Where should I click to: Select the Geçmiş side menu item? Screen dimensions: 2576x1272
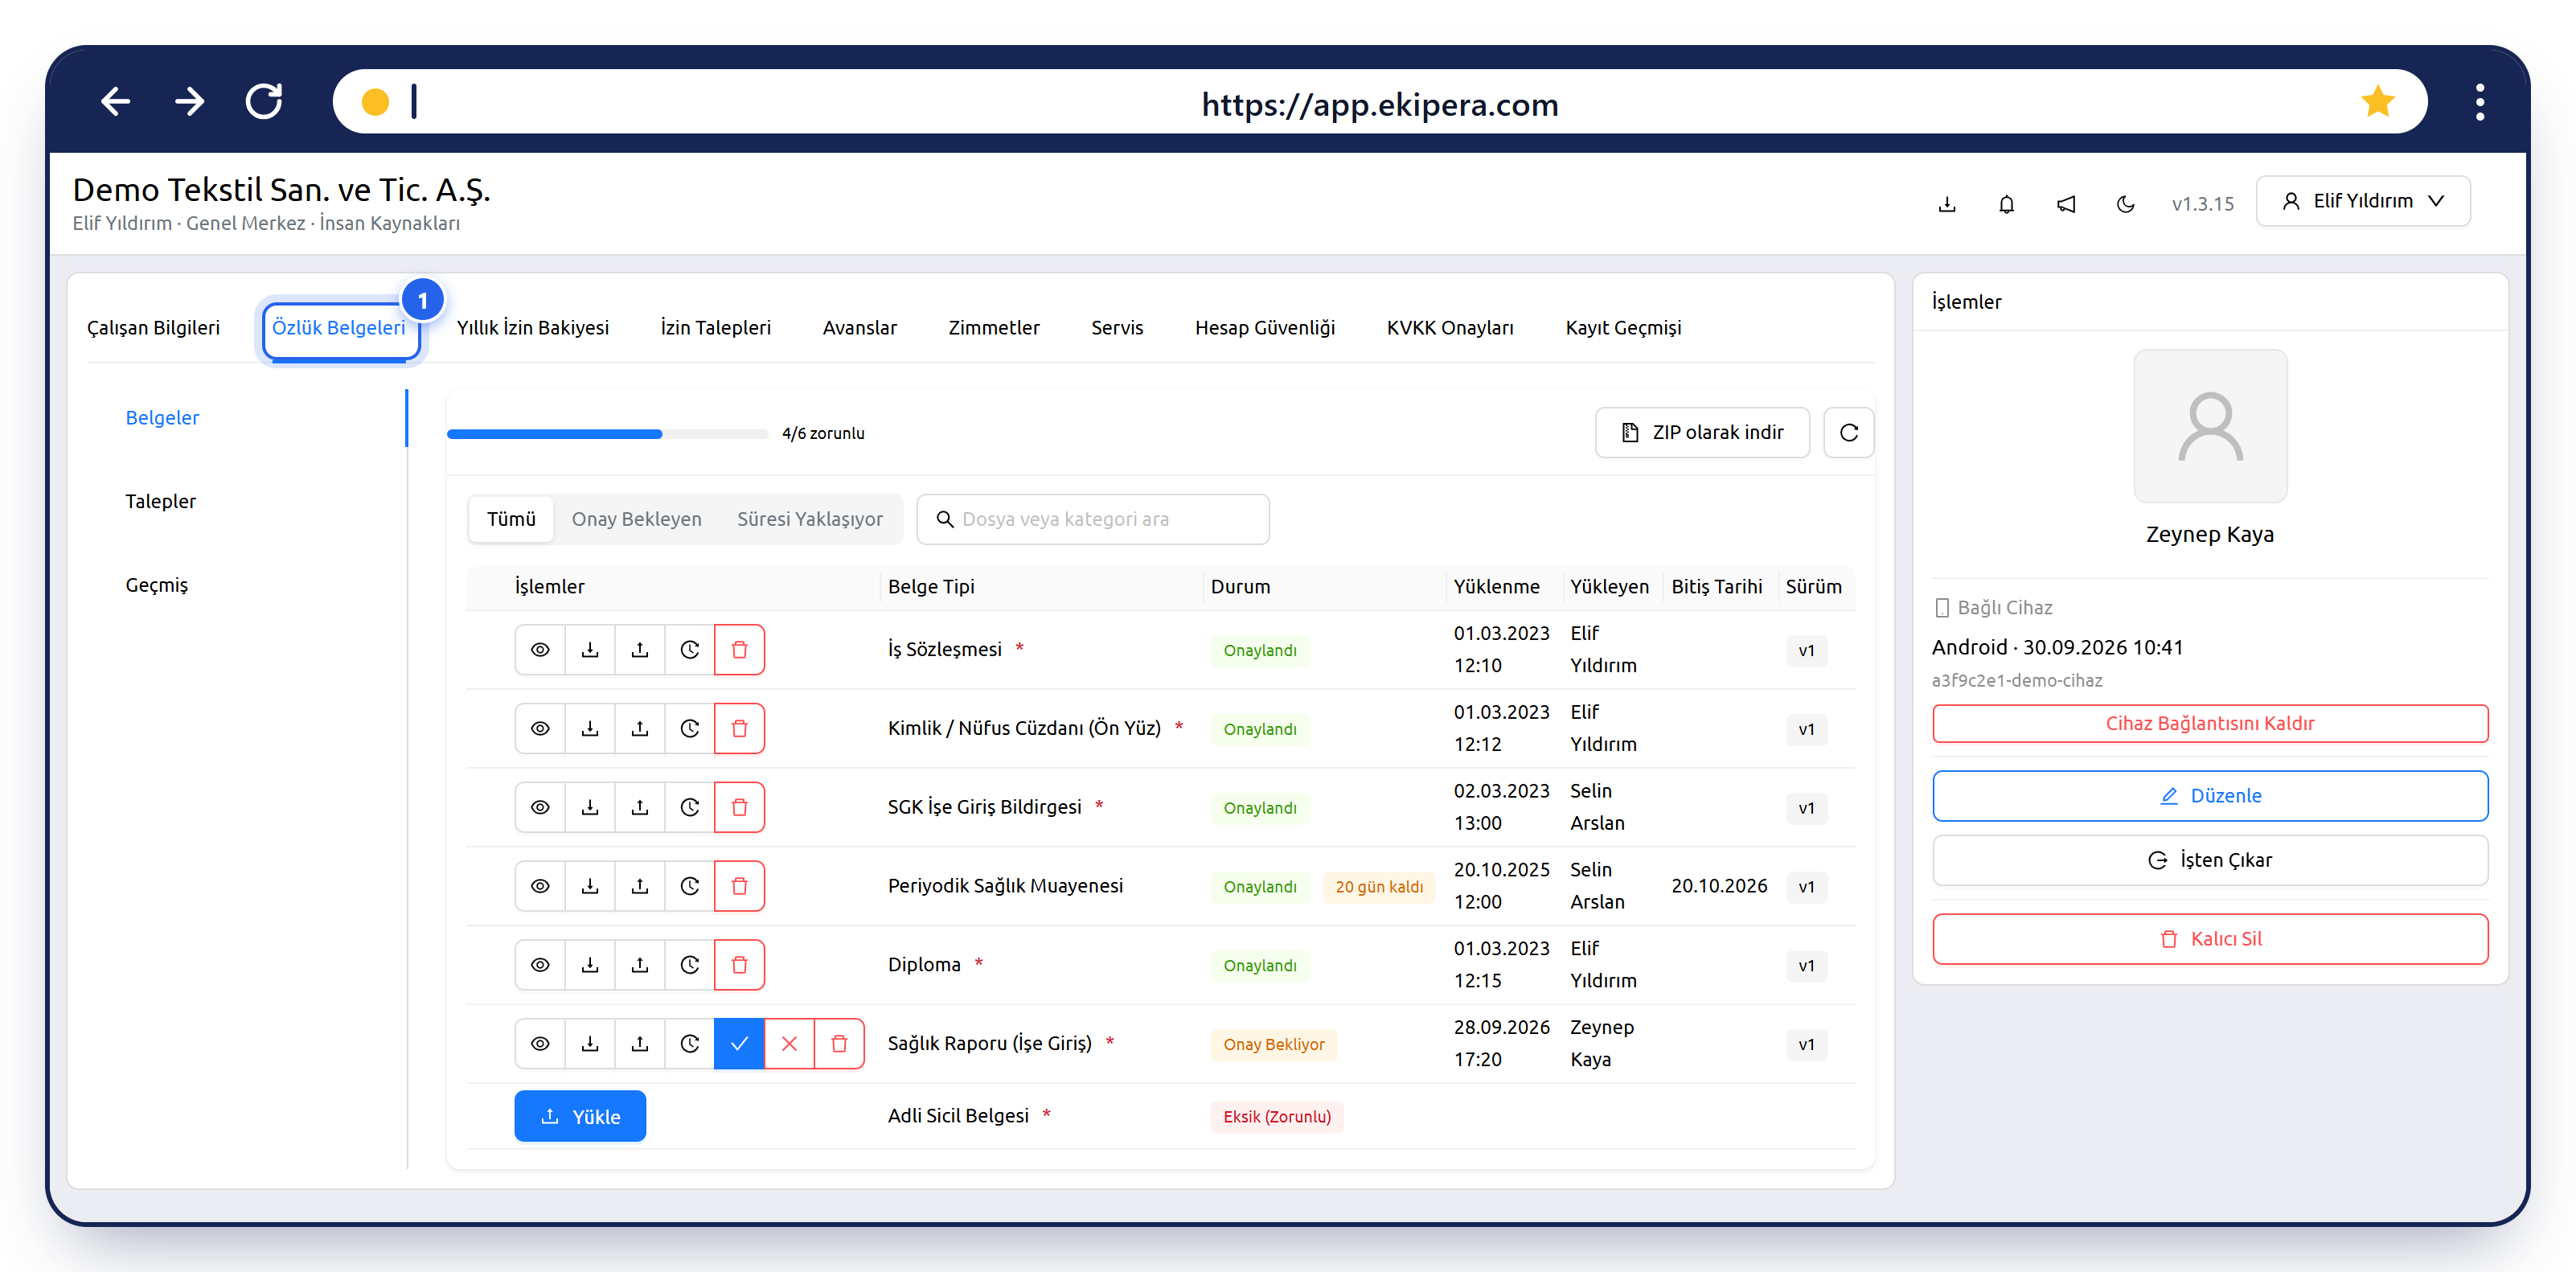click(x=157, y=585)
